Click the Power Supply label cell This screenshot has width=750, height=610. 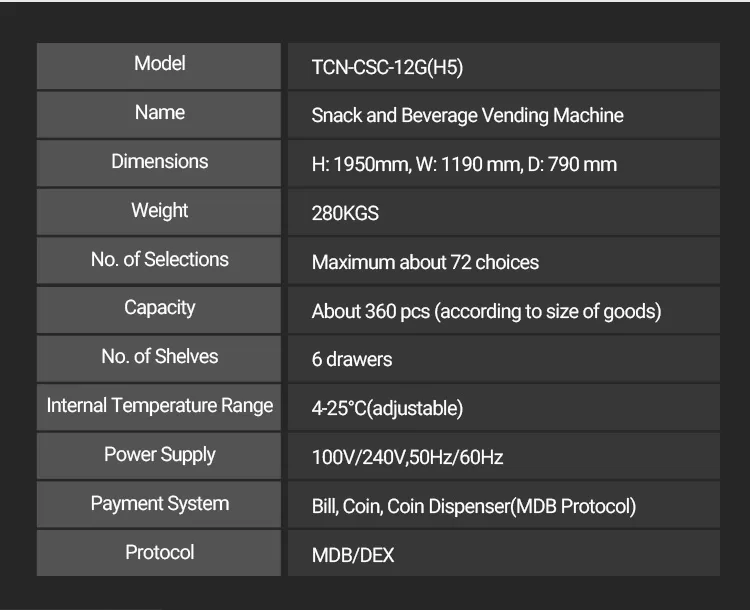coord(160,455)
